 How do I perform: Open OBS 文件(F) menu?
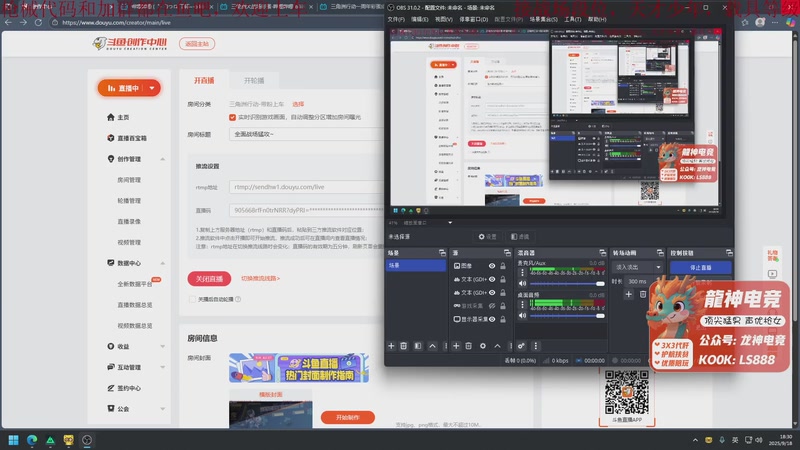[x=396, y=19]
